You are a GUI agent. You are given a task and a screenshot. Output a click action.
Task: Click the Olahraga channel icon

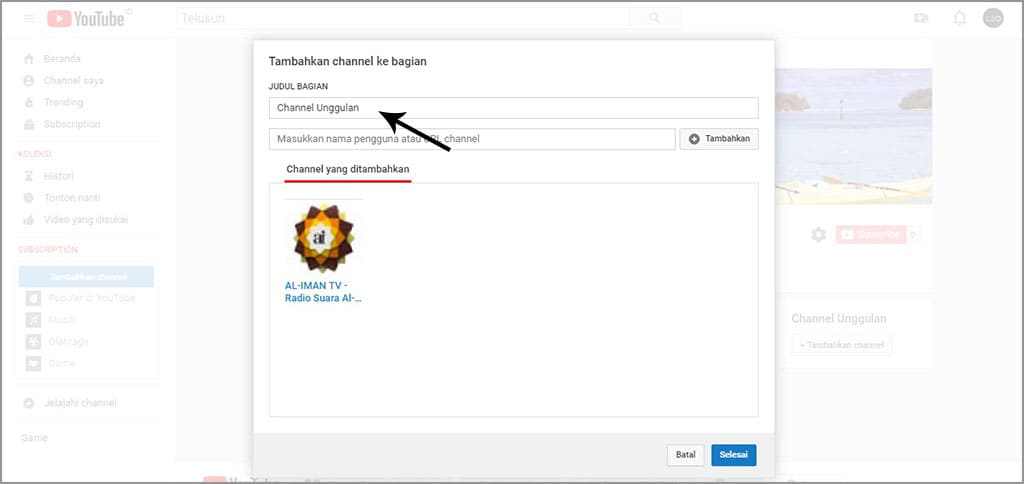tap(33, 342)
